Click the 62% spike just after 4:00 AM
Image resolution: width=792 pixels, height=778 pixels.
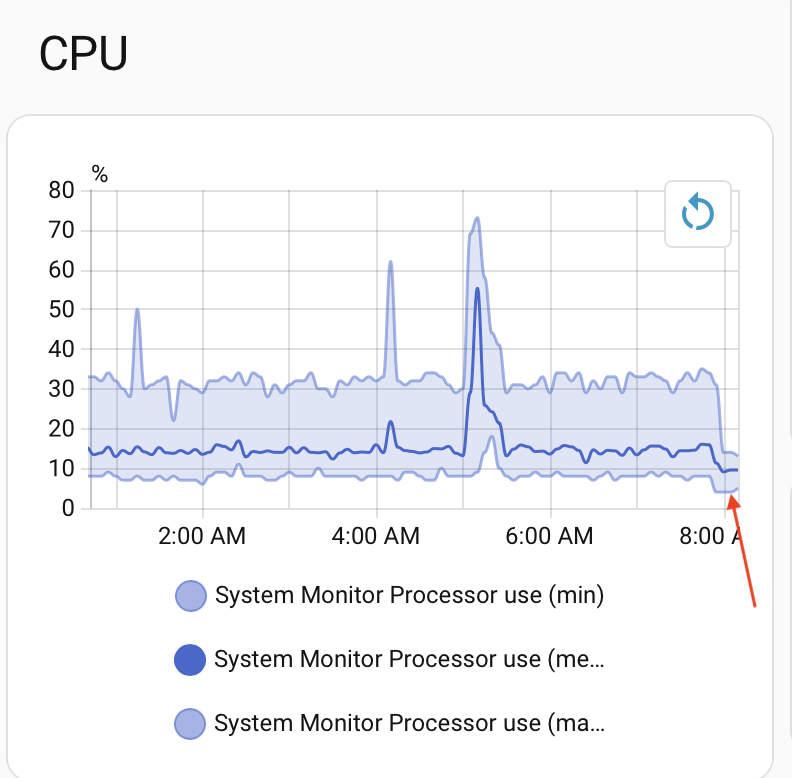pyautogui.click(x=390, y=262)
